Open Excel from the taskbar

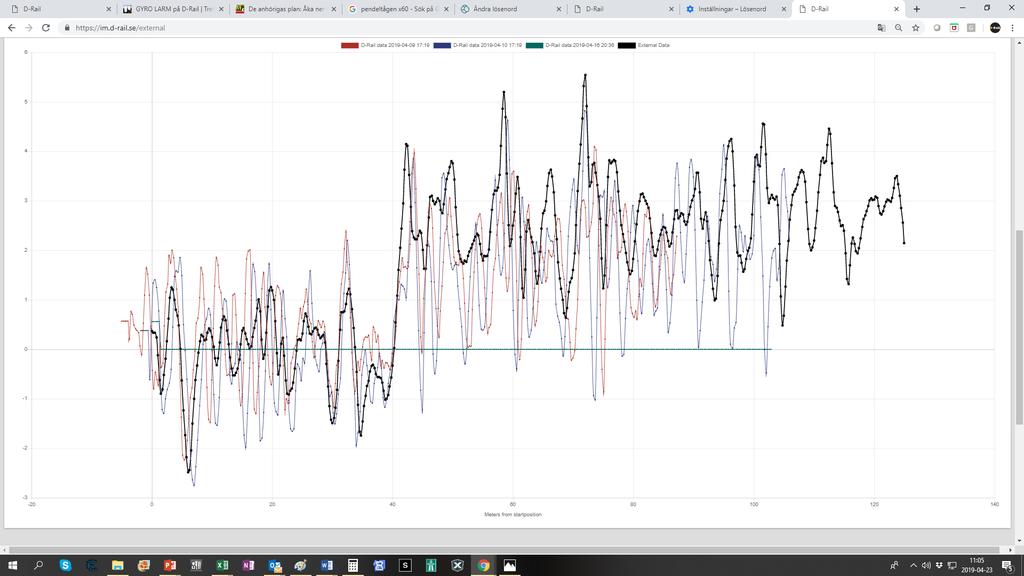pos(222,565)
